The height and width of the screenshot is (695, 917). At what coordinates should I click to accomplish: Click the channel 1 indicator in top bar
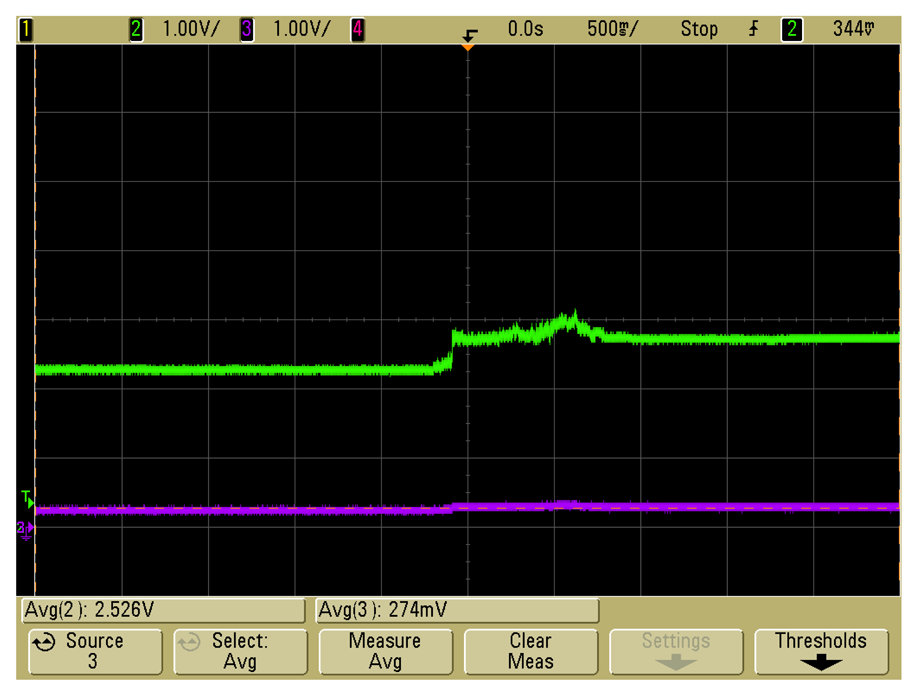(x=26, y=29)
